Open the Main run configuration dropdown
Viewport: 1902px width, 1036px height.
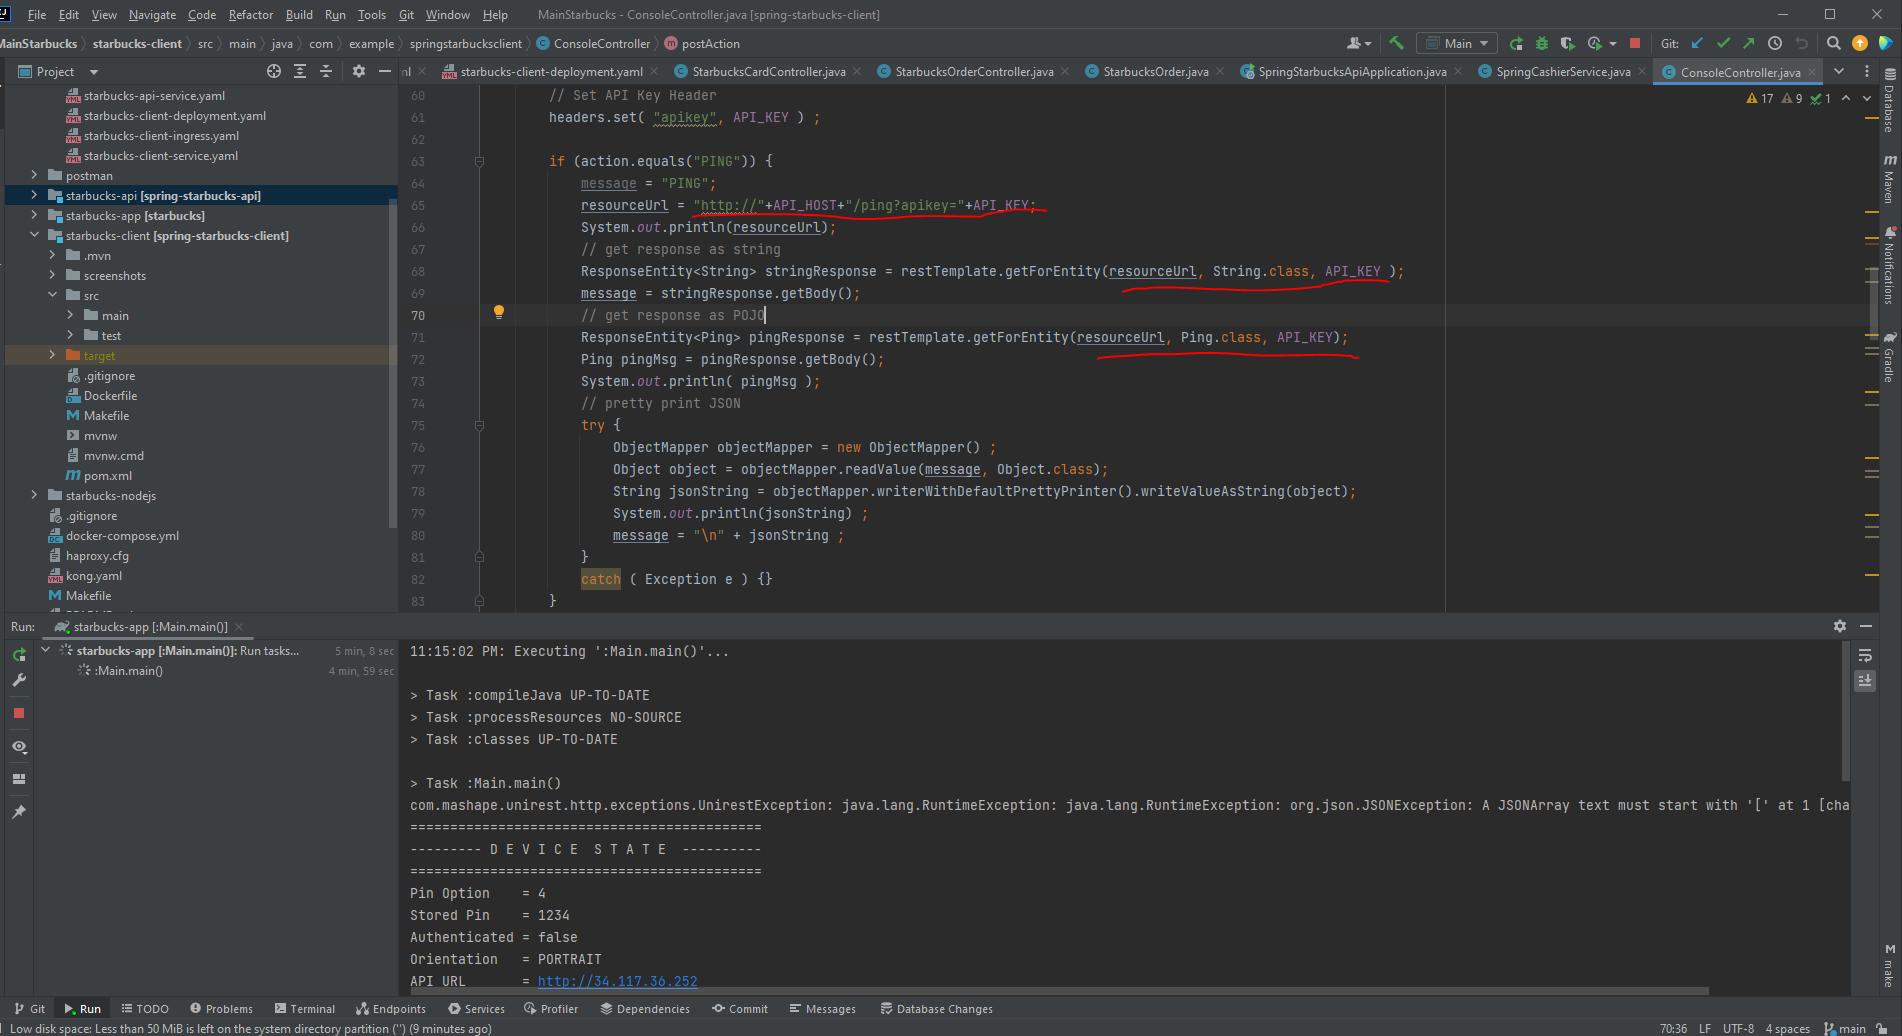[1456, 43]
